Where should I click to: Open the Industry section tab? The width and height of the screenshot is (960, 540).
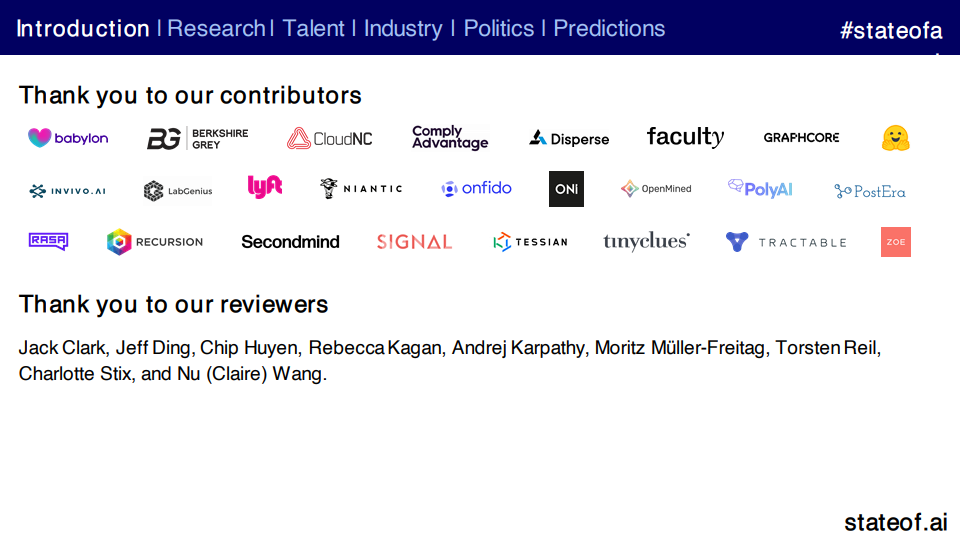(x=403, y=28)
